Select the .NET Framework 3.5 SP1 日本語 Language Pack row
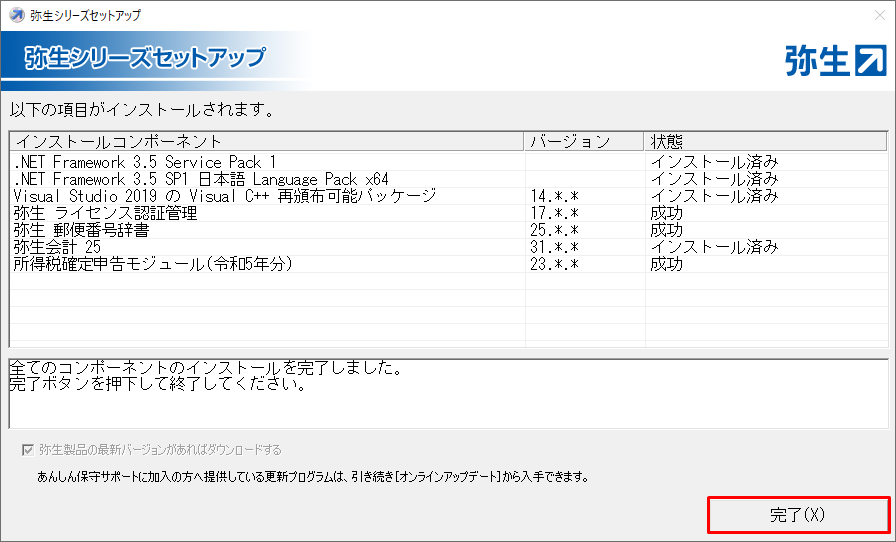Screen dimensions: 896x542 click(x=449, y=179)
